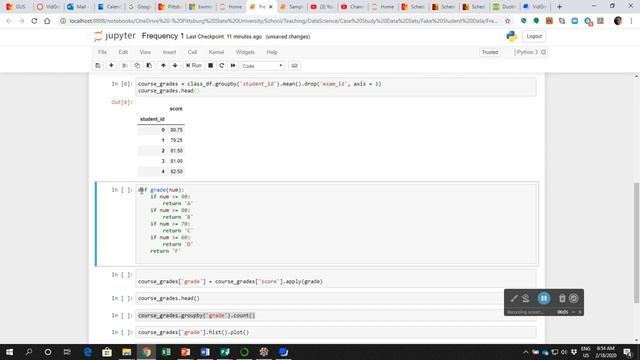
Task: Move selected cell up arrow
Action: click(x=163, y=66)
